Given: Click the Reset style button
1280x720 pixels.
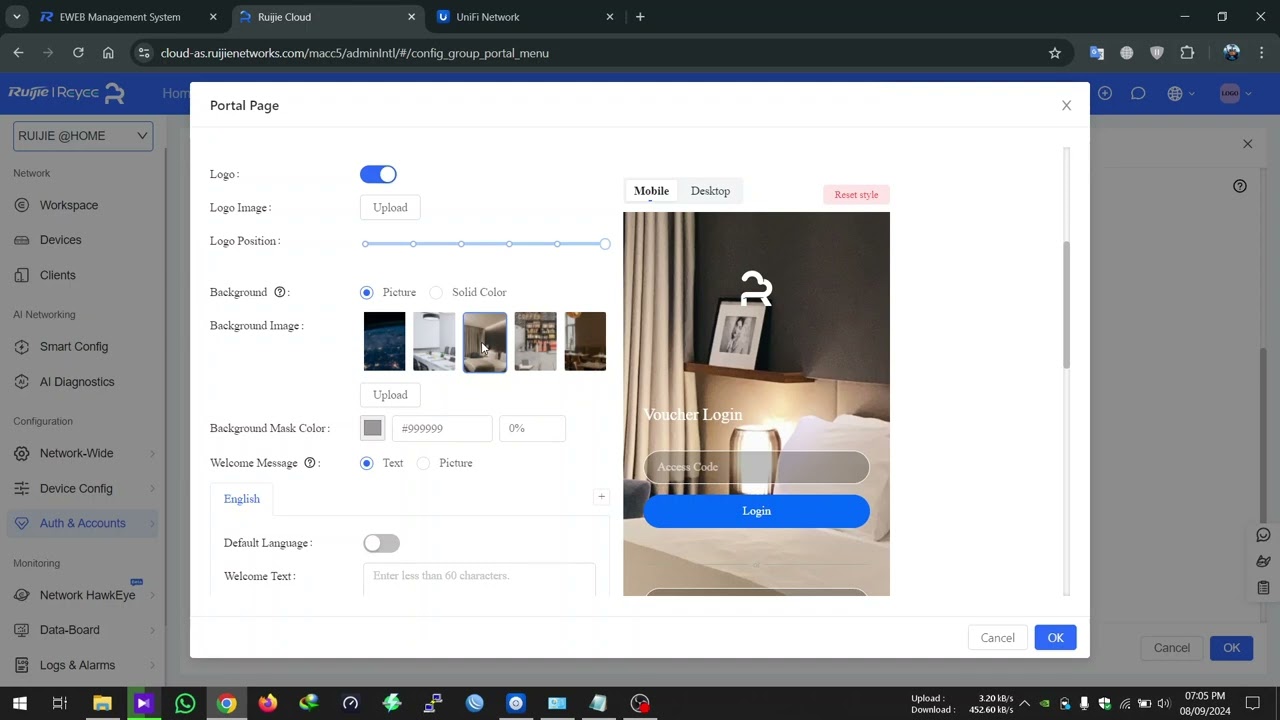Looking at the screenshot, I should [856, 195].
